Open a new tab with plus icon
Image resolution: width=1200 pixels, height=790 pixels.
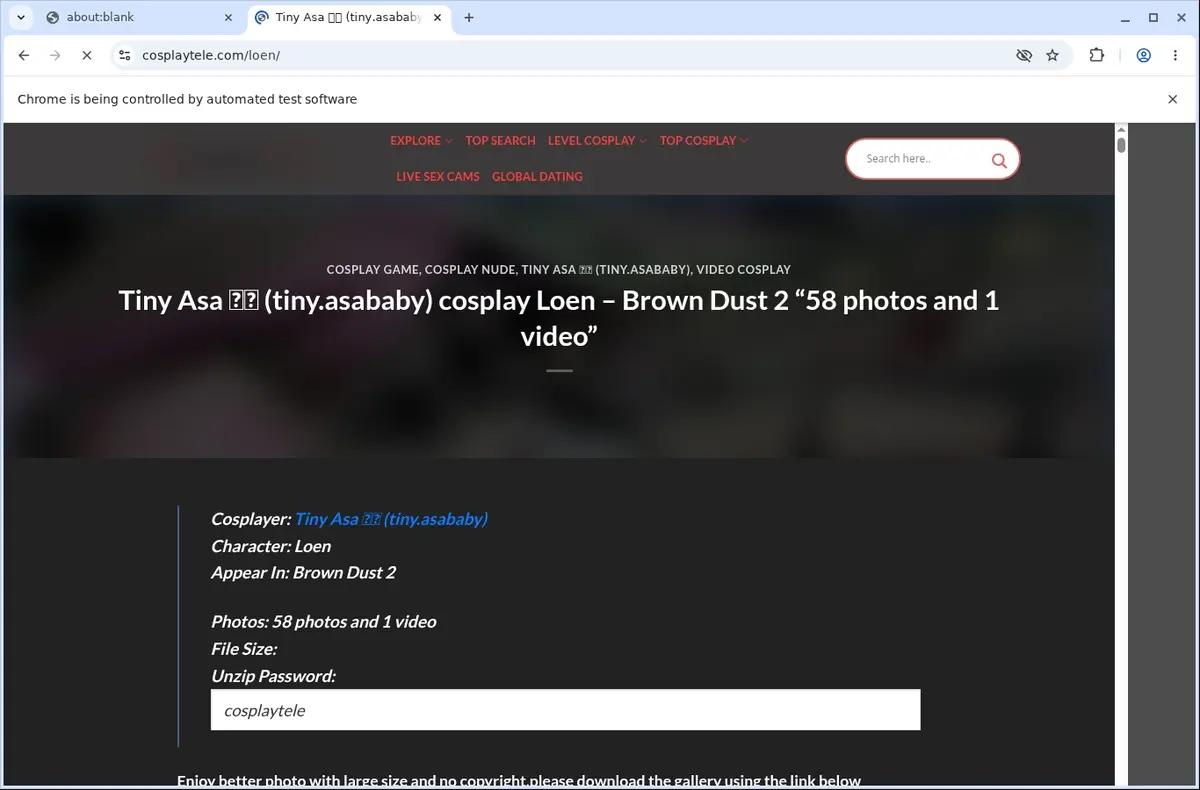point(469,17)
